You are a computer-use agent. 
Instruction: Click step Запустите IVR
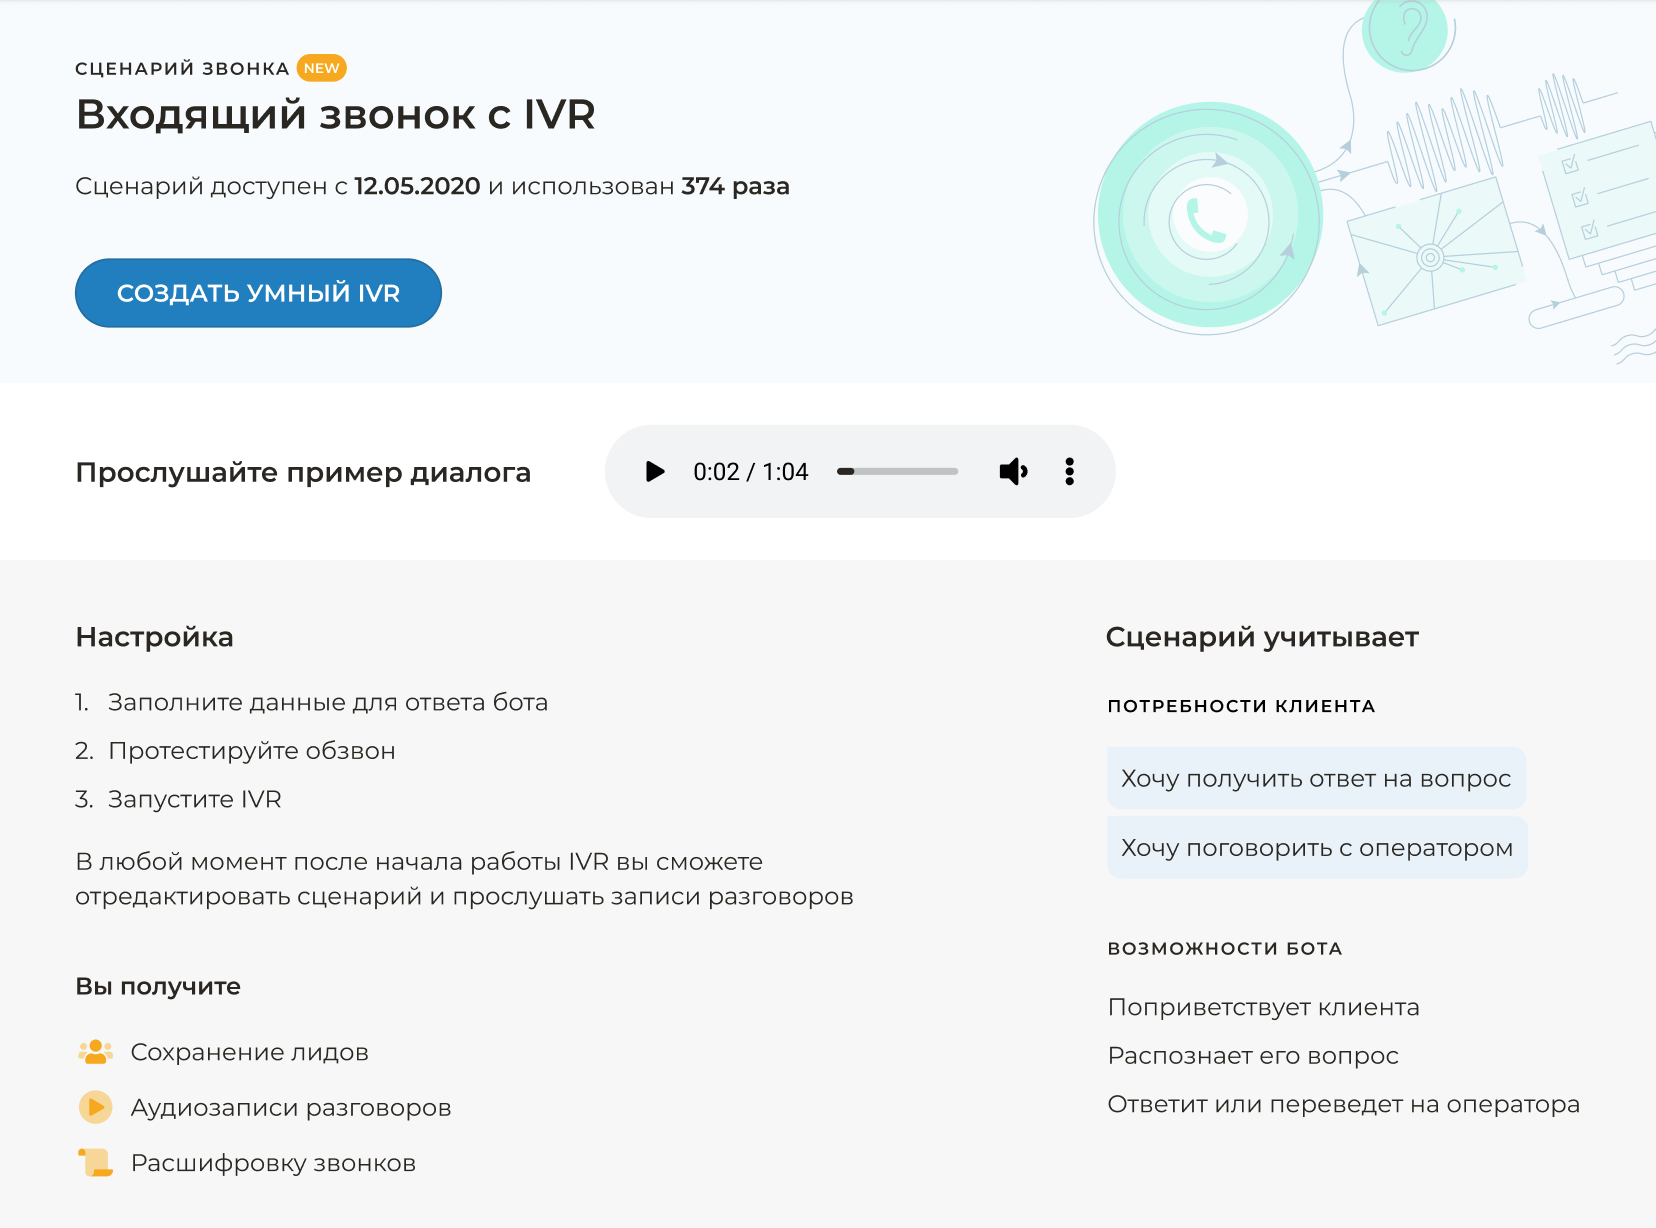(x=195, y=799)
